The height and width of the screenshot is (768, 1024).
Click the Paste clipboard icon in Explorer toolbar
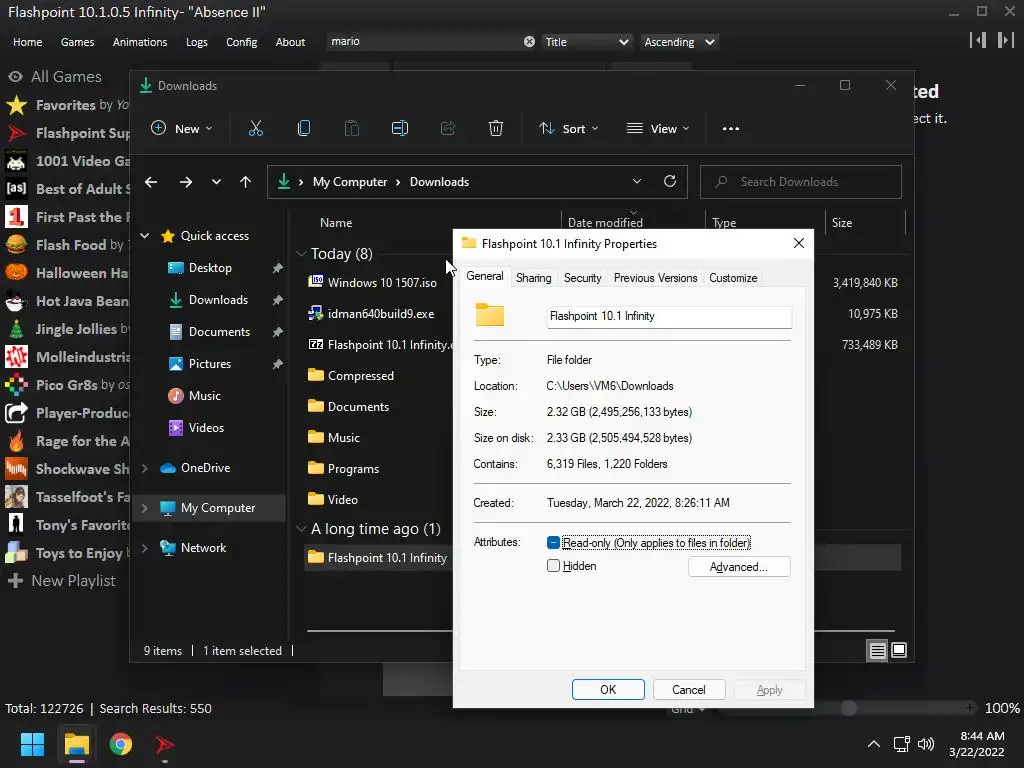[351, 129]
